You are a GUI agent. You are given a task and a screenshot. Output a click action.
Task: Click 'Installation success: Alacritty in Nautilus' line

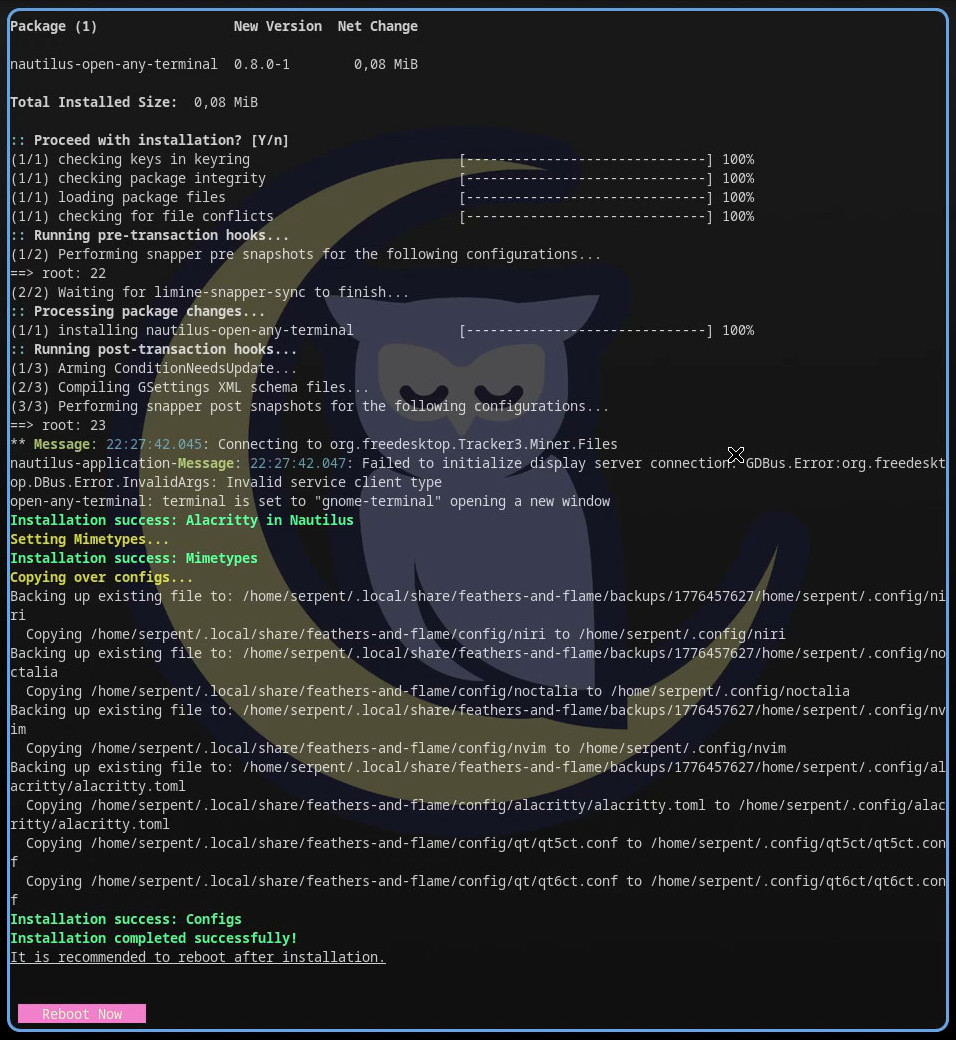click(182, 520)
